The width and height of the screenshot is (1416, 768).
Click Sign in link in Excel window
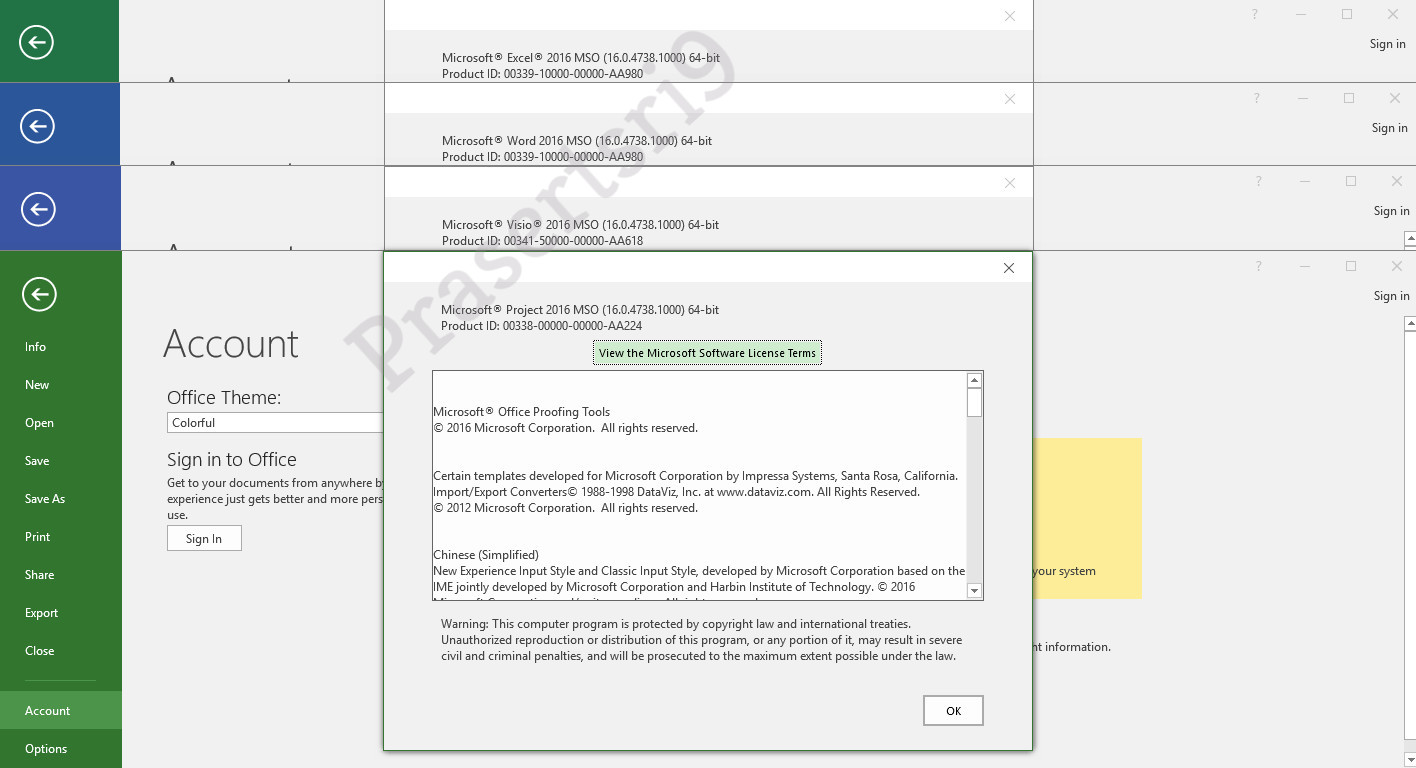point(1387,44)
